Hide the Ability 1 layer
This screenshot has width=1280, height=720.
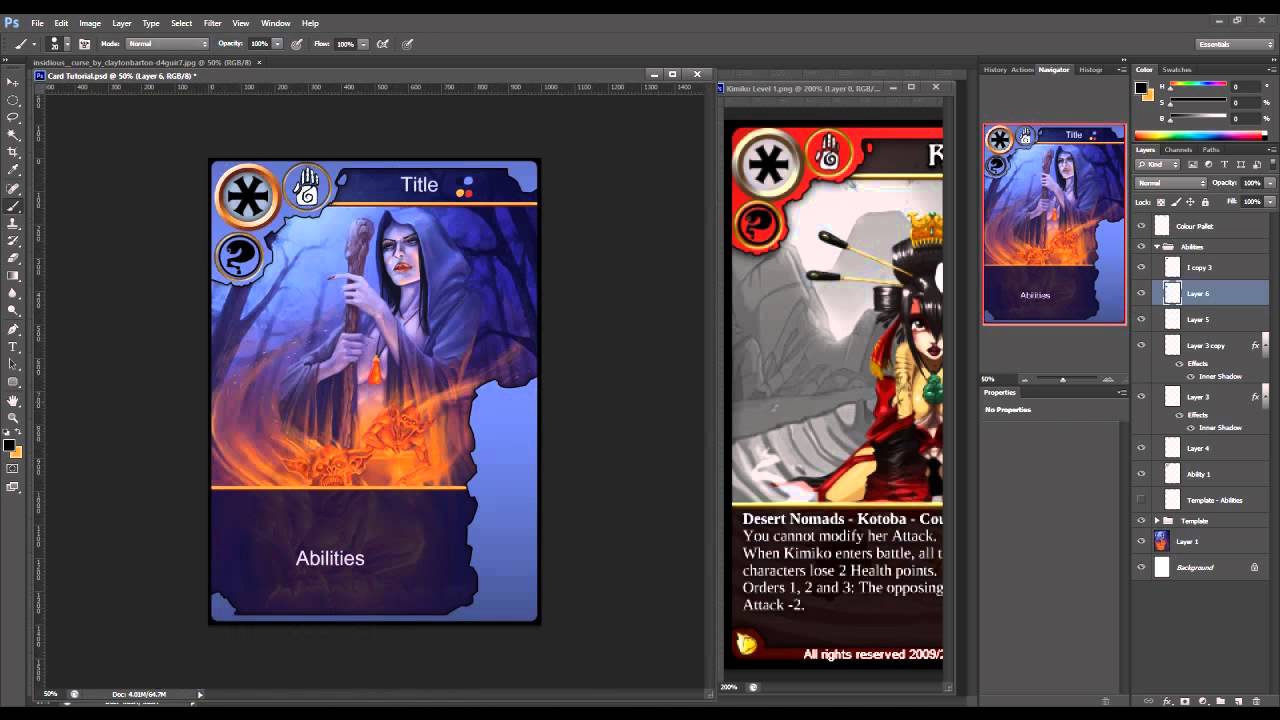[1141, 474]
